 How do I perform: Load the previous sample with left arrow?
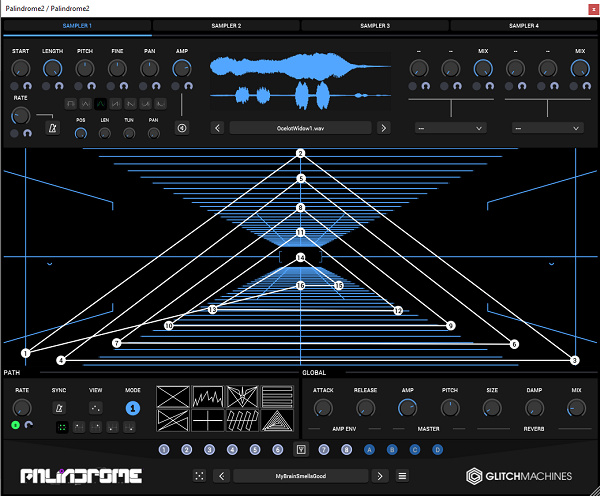(x=217, y=128)
